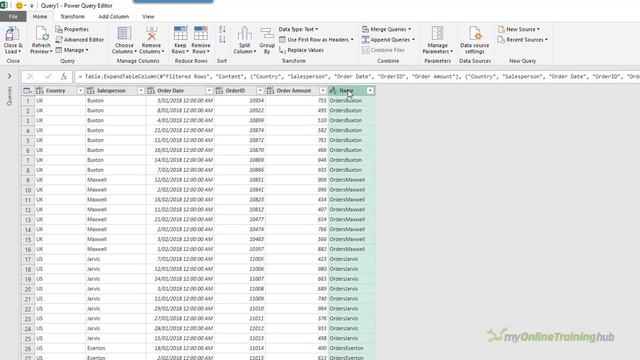Select row number 9
This screenshot has width=640, height=360.
click(28, 180)
